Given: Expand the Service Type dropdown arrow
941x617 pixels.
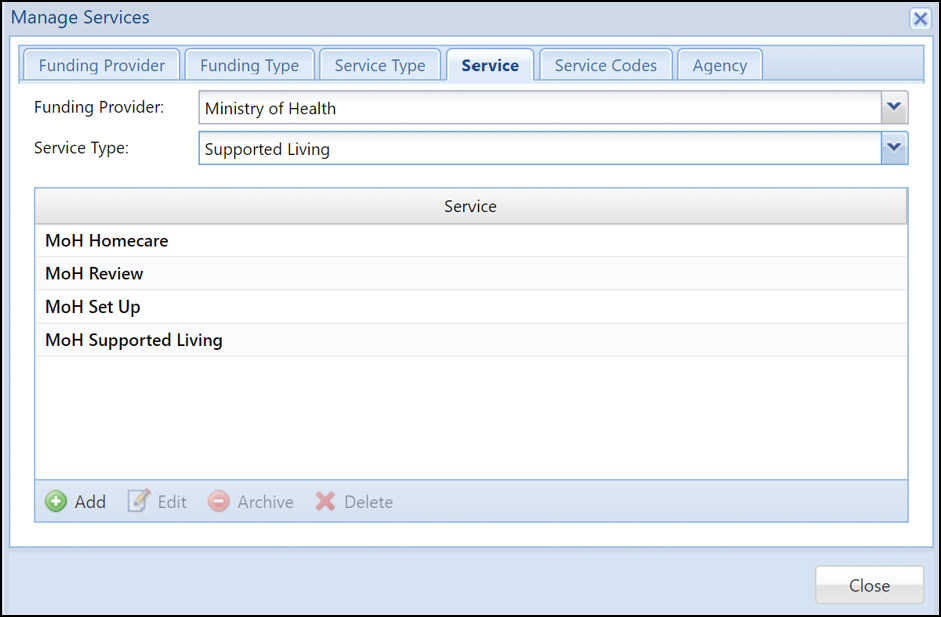Looking at the screenshot, I should (894, 148).
